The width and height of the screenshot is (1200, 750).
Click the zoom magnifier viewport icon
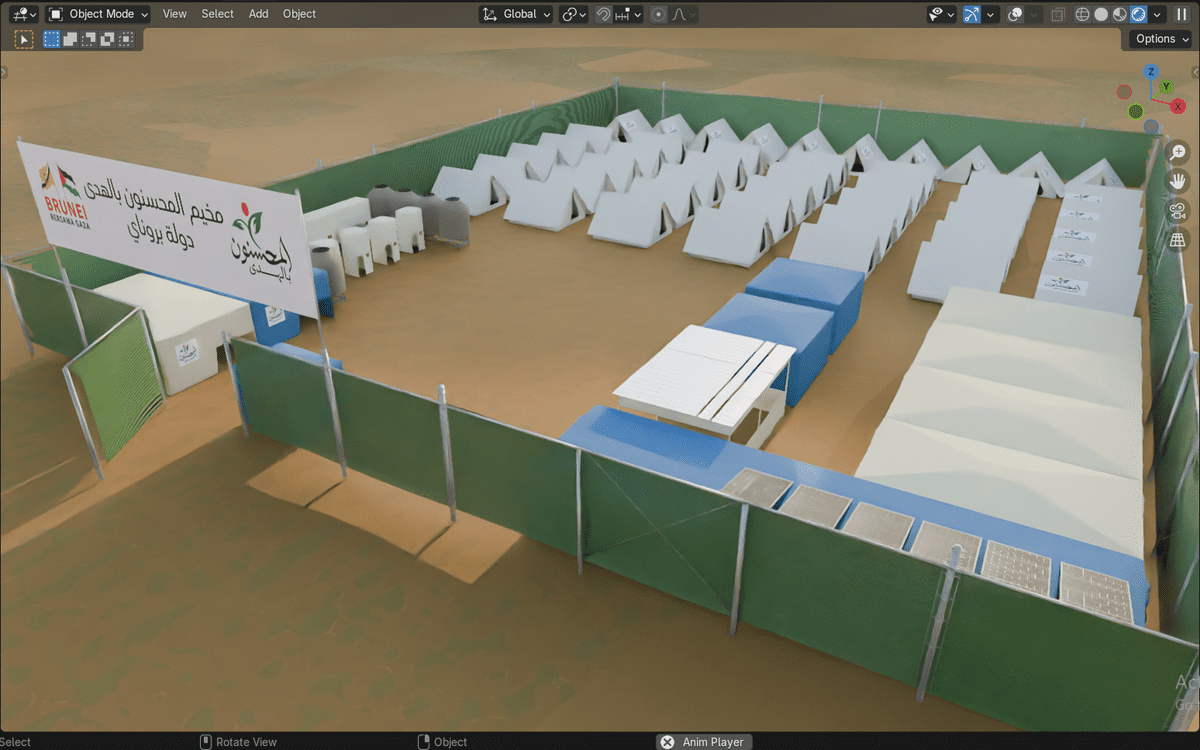pos(1177,153)
